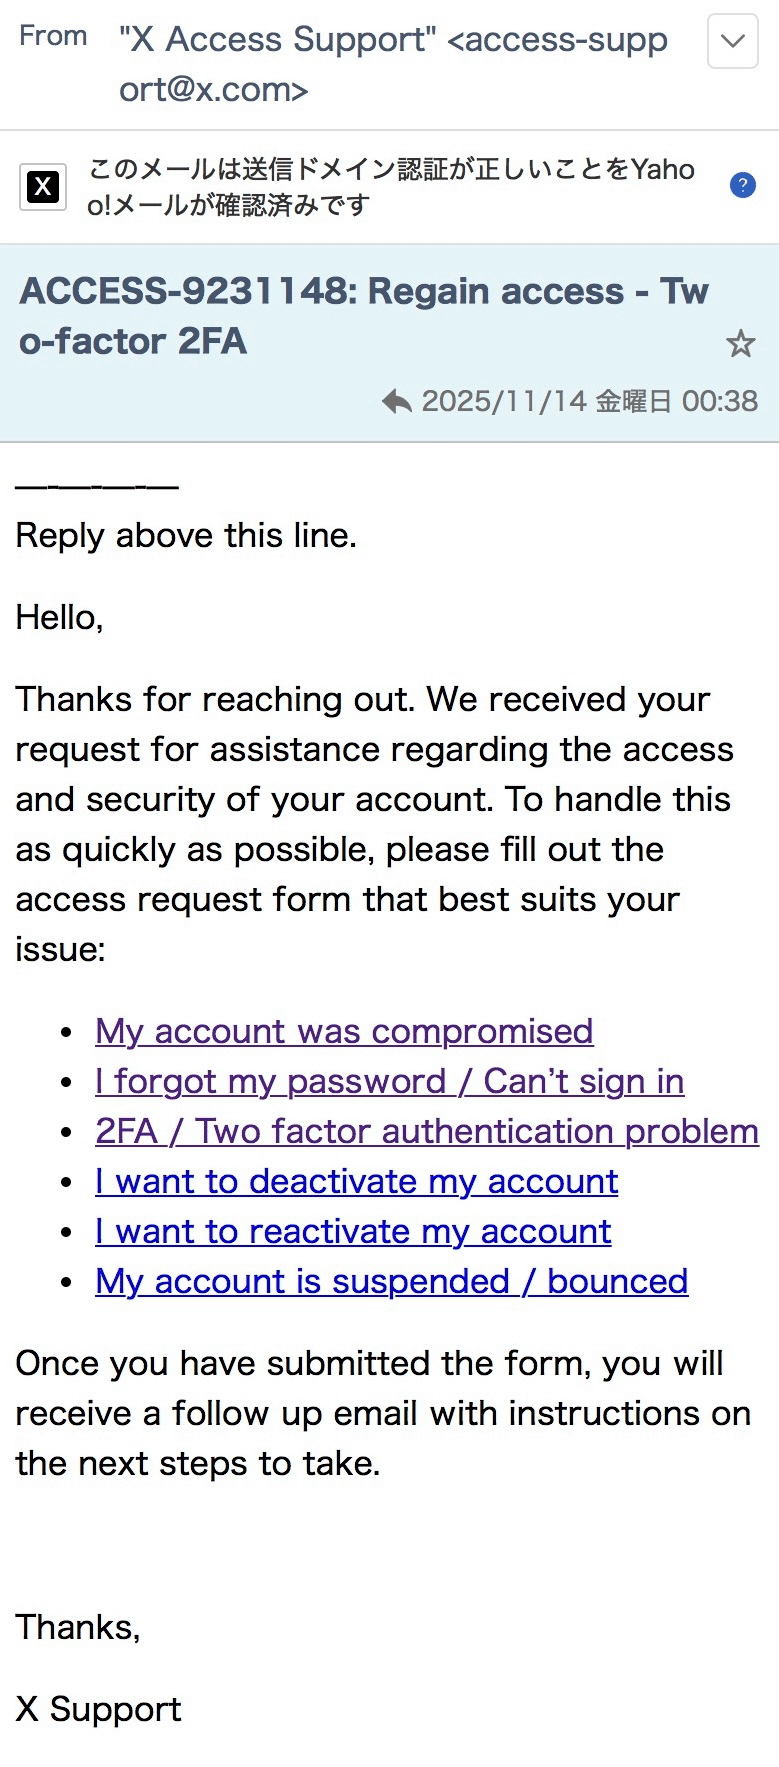779x1767 pixels.
Task: Open the blue question mark help icon
Action: click(742, 185)
